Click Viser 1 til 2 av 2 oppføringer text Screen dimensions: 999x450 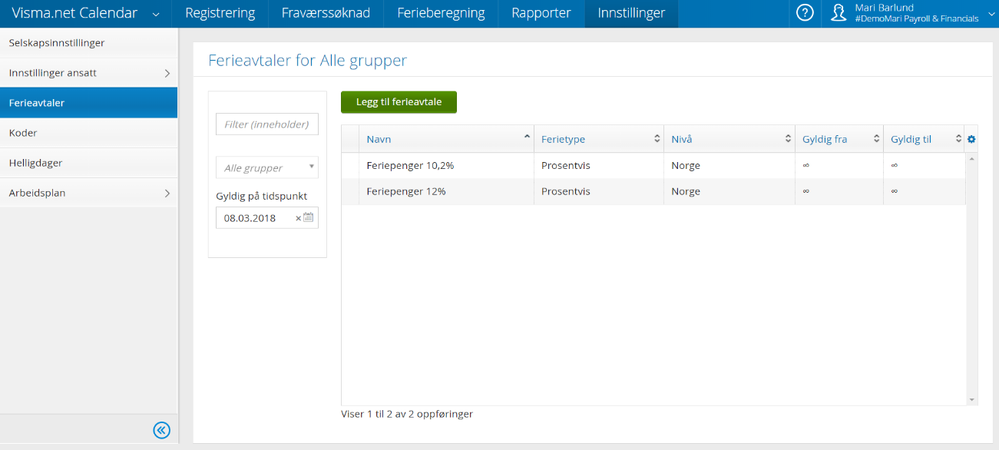tap(407, 414)
